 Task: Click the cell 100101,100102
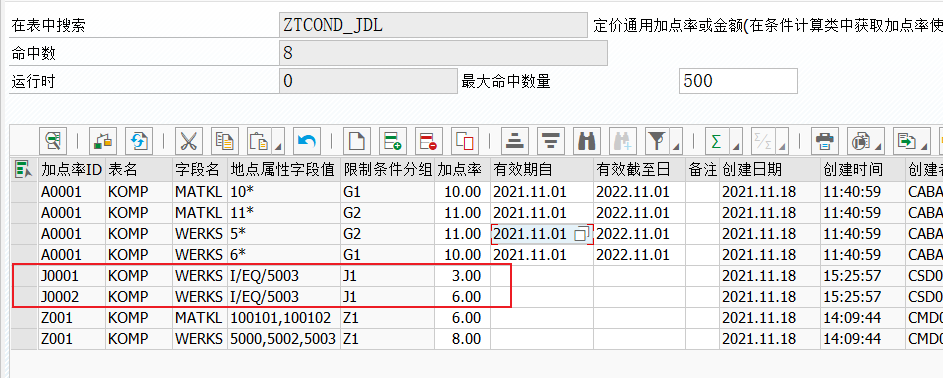(284, 318)
